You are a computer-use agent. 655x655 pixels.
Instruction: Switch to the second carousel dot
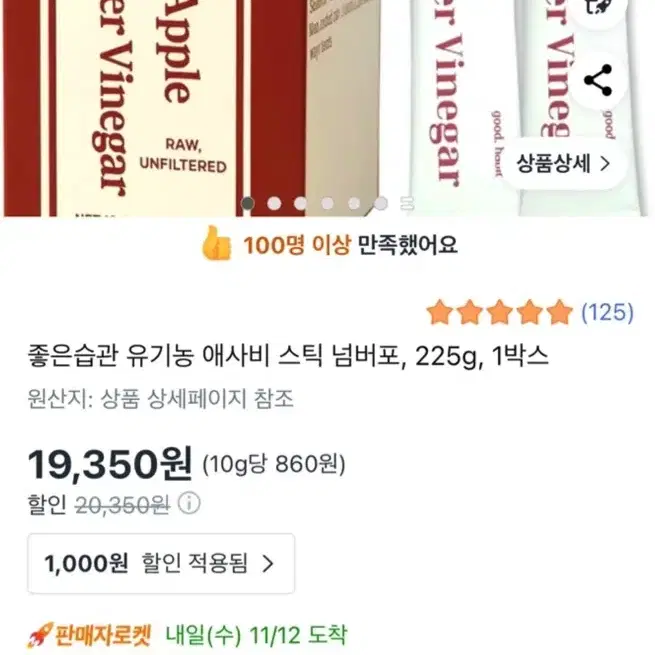(x=274, y=203)
